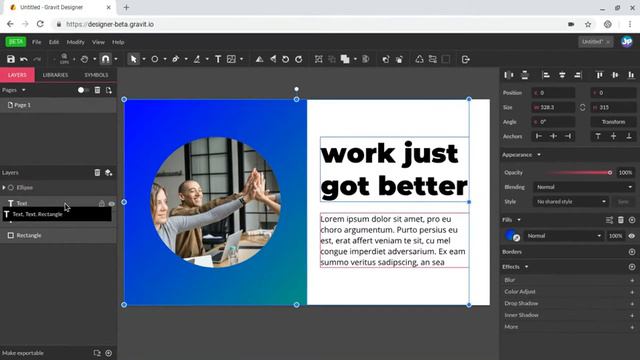Viewport: 640px width, 360px height.
Task: Align selection to top edges
Action: 599,75
